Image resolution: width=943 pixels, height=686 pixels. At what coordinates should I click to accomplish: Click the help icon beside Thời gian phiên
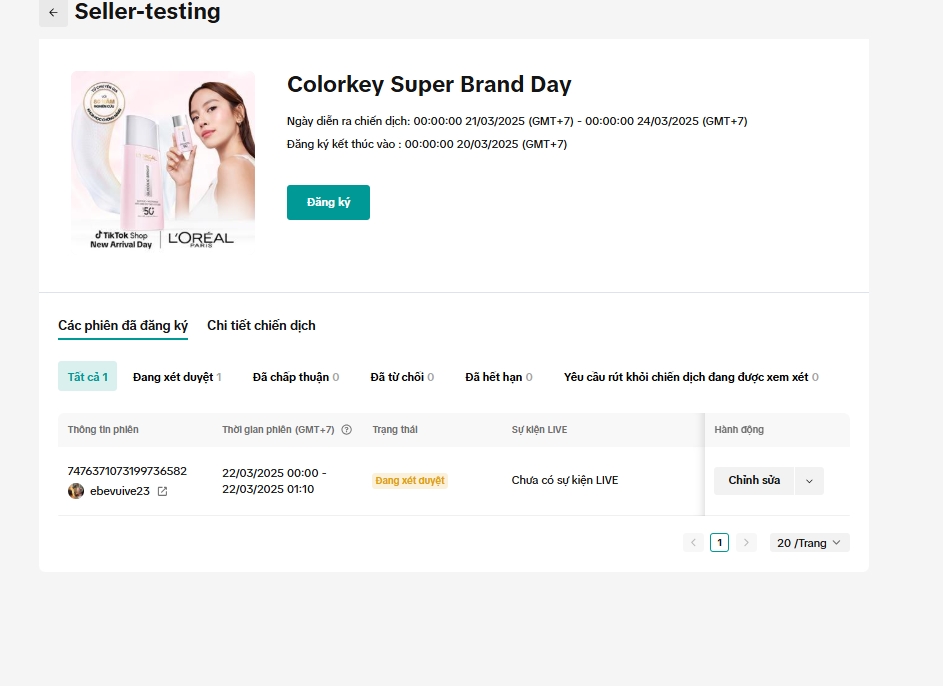(347, 430)
